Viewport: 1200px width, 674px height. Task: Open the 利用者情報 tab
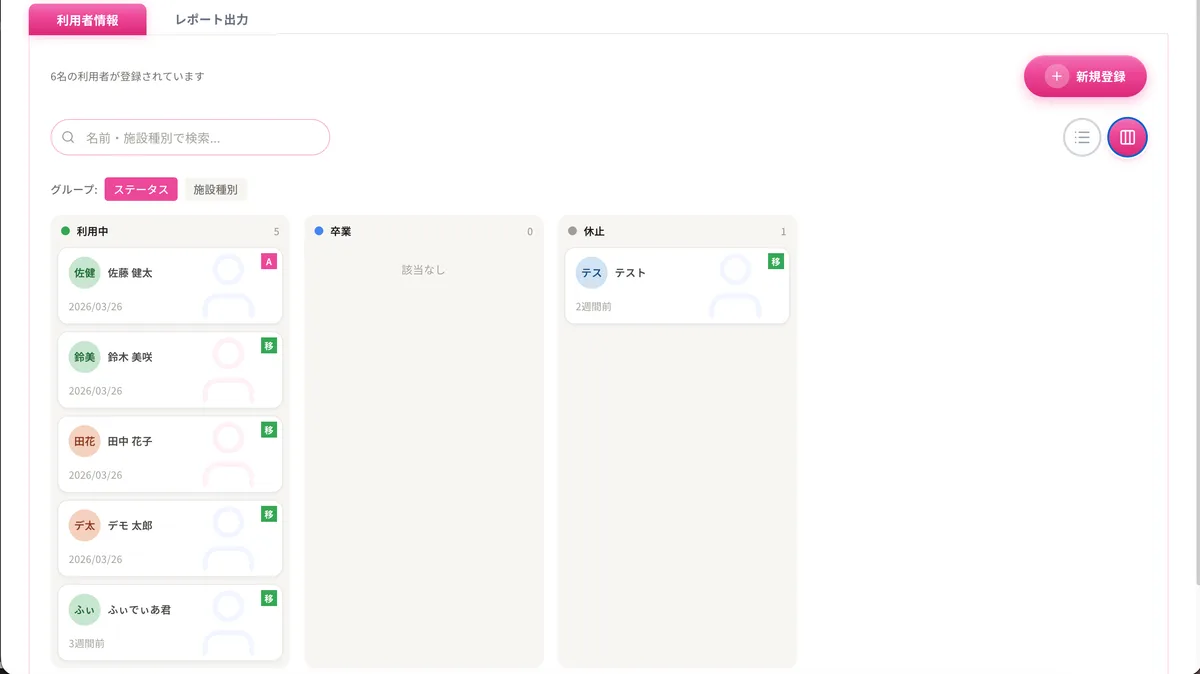[x=88, y=19]
